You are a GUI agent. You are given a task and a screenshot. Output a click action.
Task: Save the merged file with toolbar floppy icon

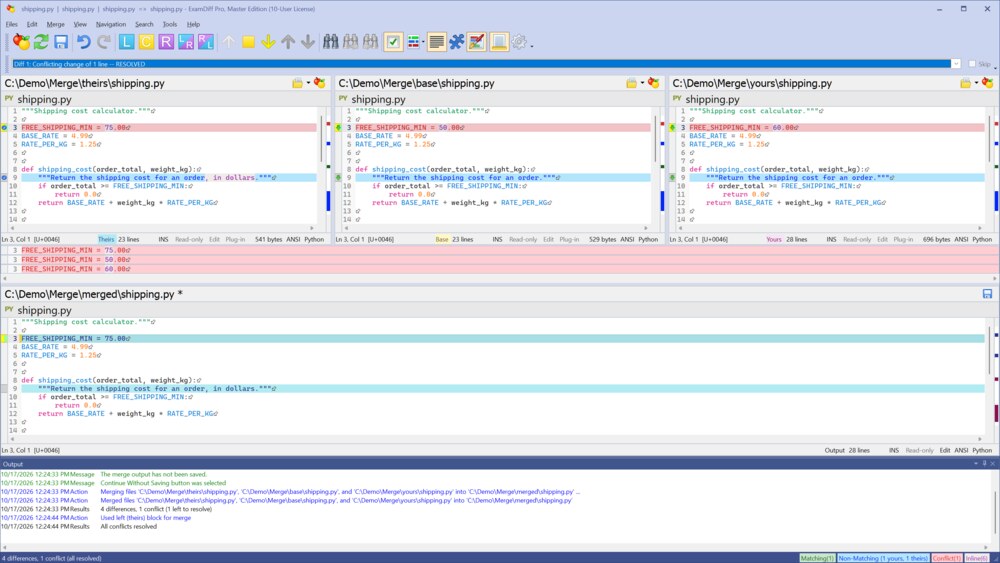pyautogui.click(x=61, y=42)
